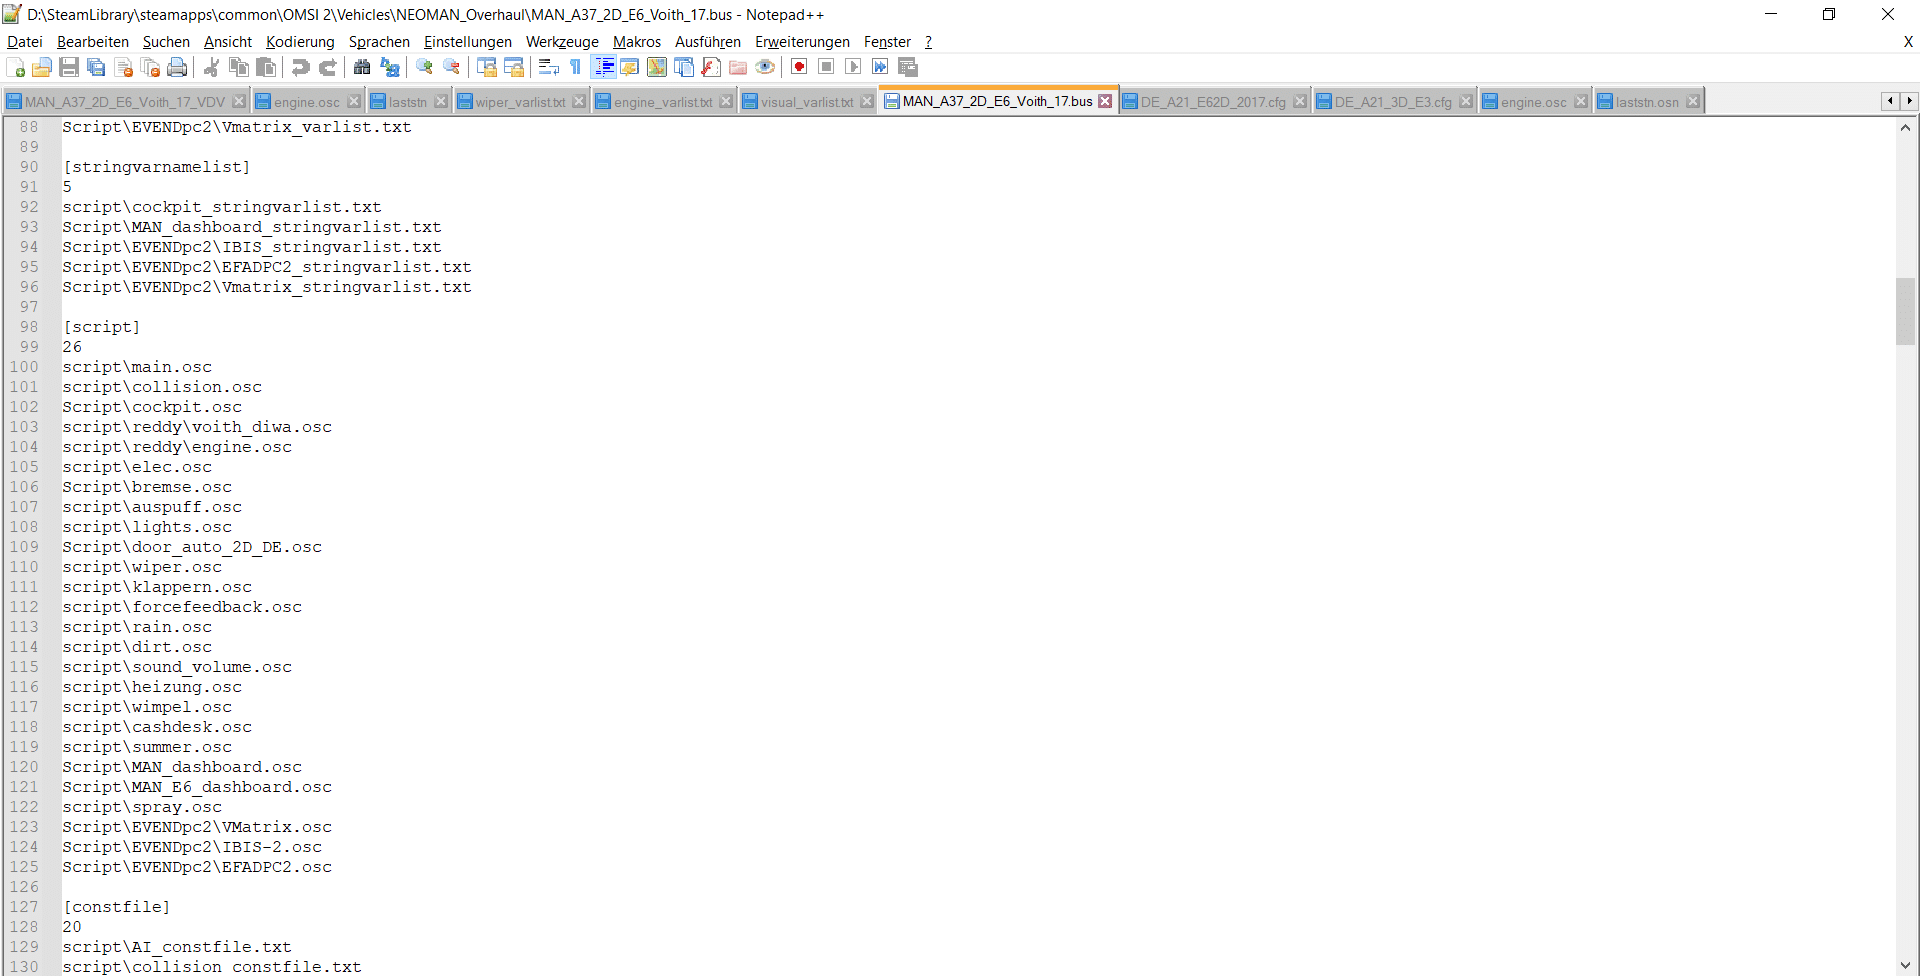1920x976 pixels.
Task: Click the Save All toolbar icon
Action: tap(96, 67)
